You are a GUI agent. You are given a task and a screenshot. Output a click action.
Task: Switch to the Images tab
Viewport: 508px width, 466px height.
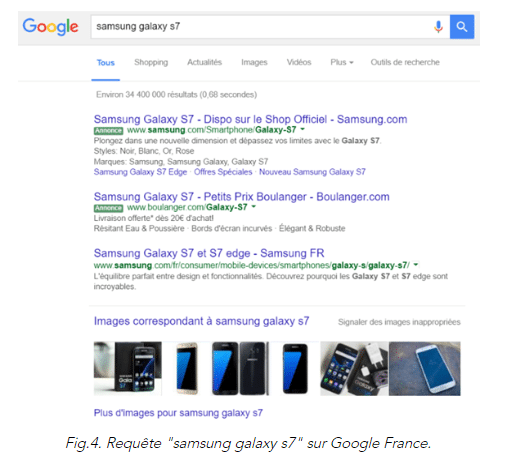[254, 62]
